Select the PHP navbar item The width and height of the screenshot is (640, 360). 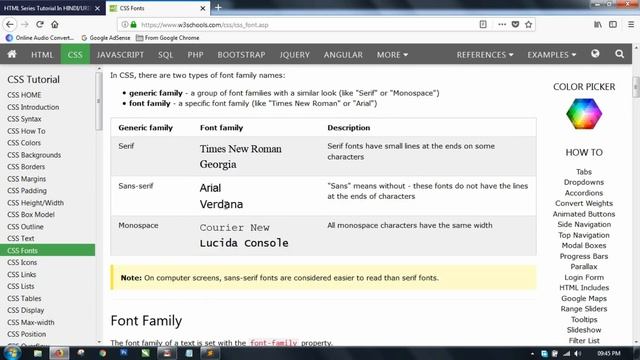tap(195, 55)
